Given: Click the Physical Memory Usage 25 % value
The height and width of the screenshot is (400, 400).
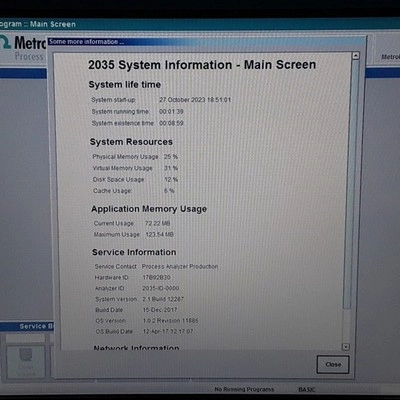Looking at the screenshot, I should [171, 156].
